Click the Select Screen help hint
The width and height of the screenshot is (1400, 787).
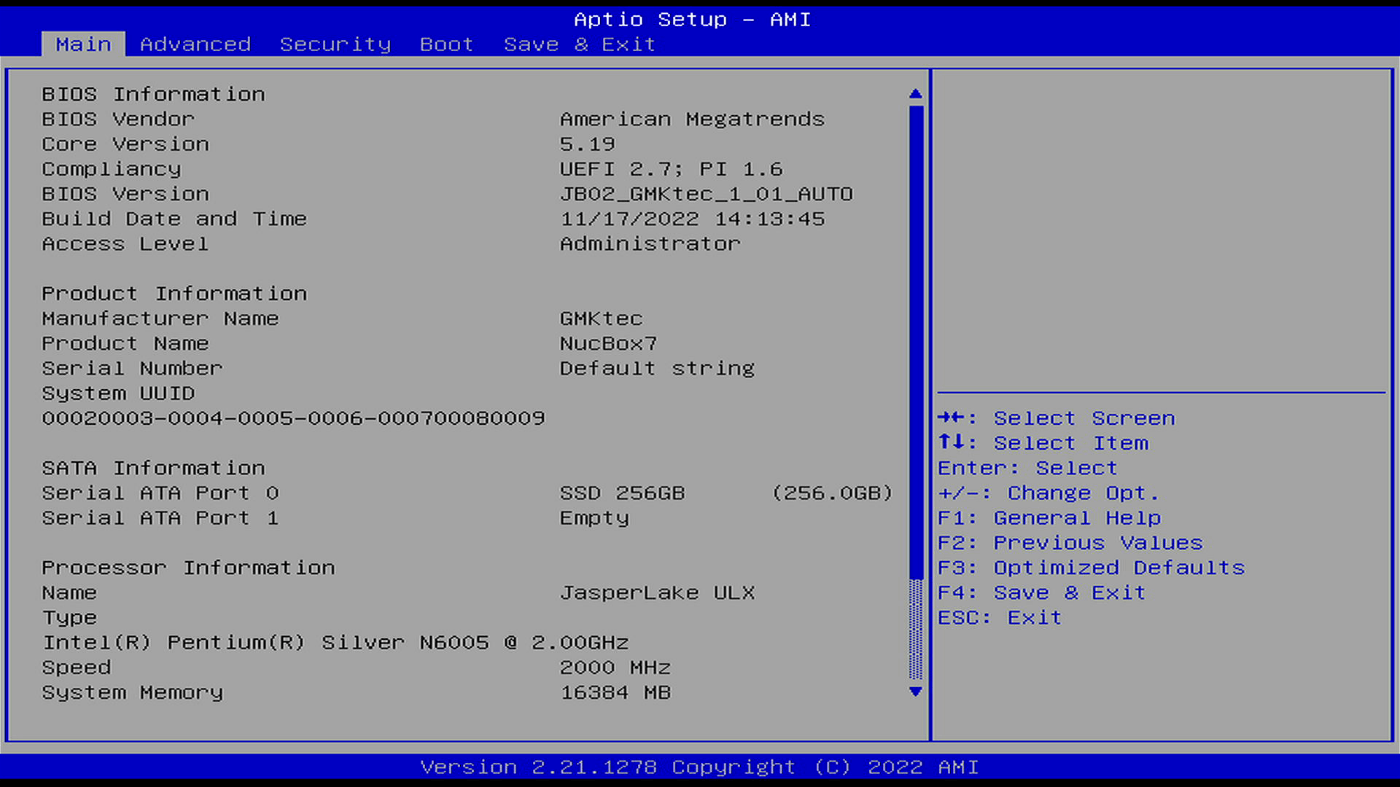coord(1056,418)
